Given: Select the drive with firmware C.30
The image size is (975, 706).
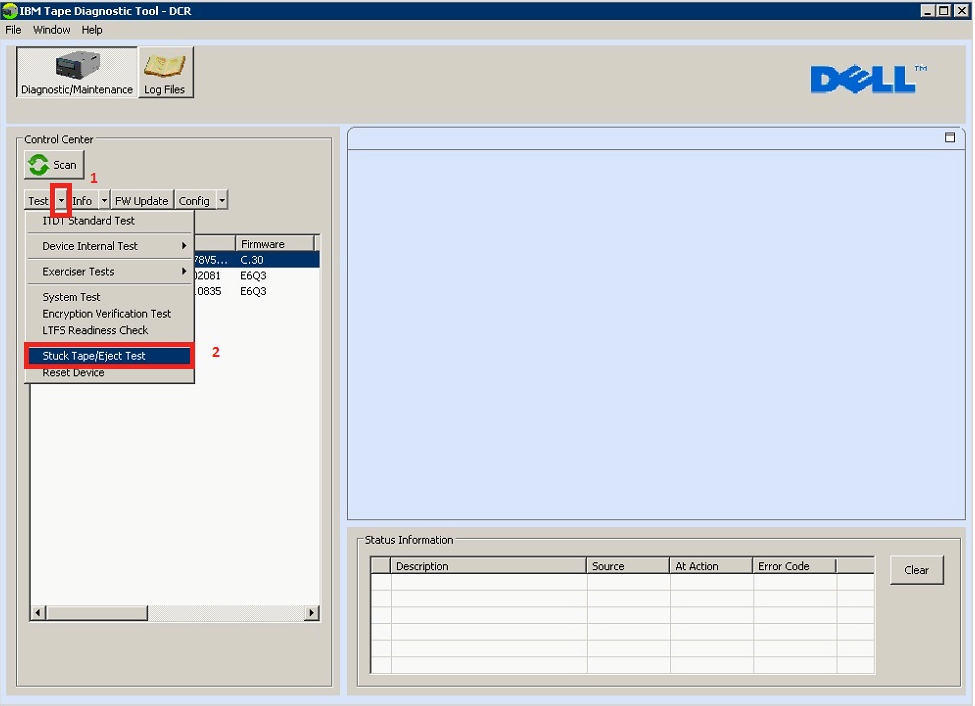Looking at the screenshot, I should (255, 258).
